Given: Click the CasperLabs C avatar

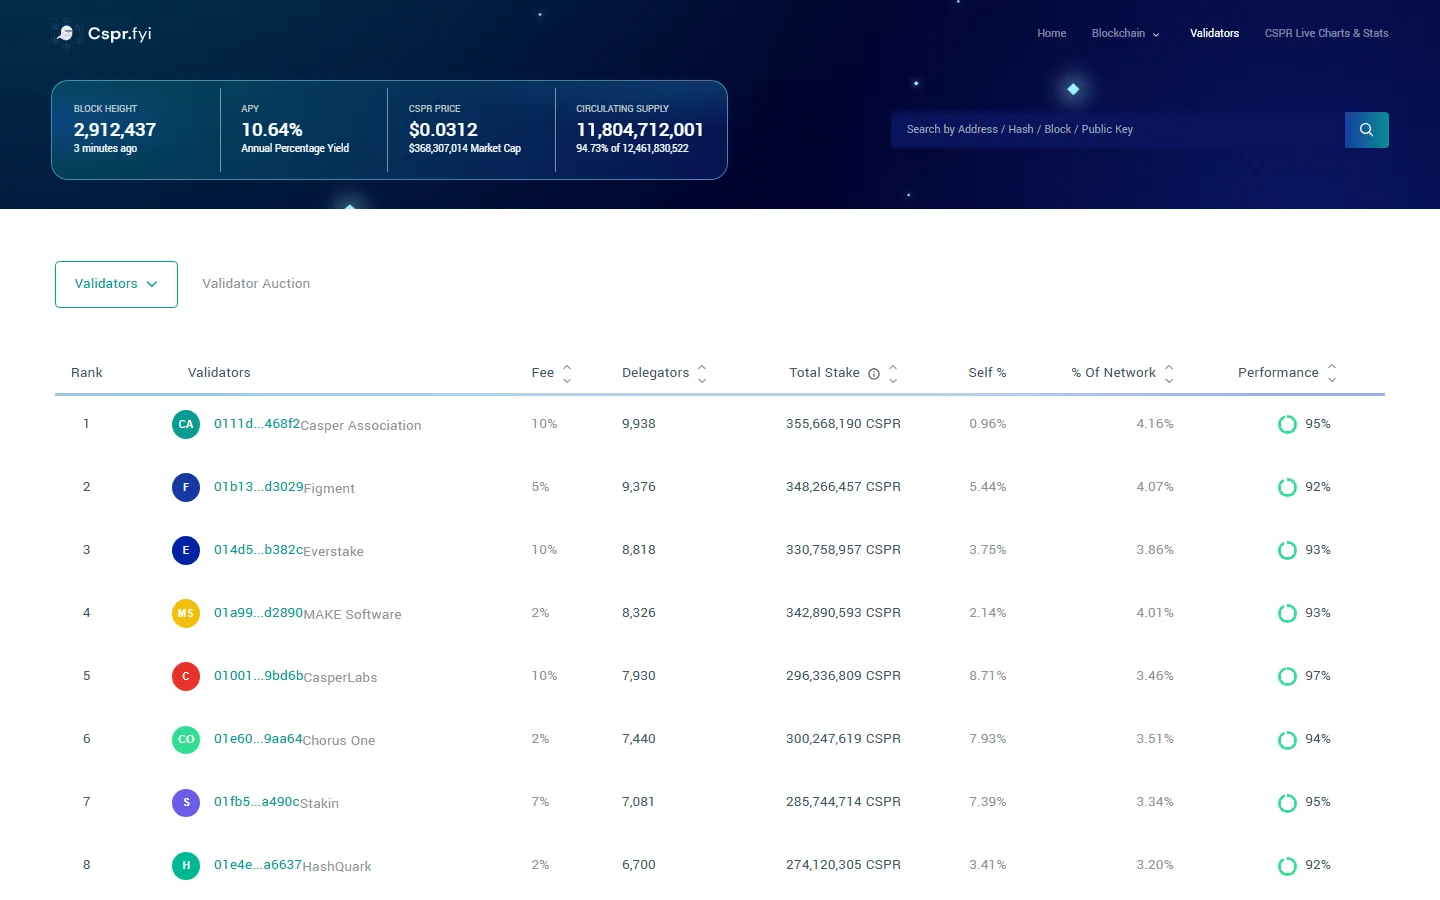Looking at the screenshot, I should point(186,676).
